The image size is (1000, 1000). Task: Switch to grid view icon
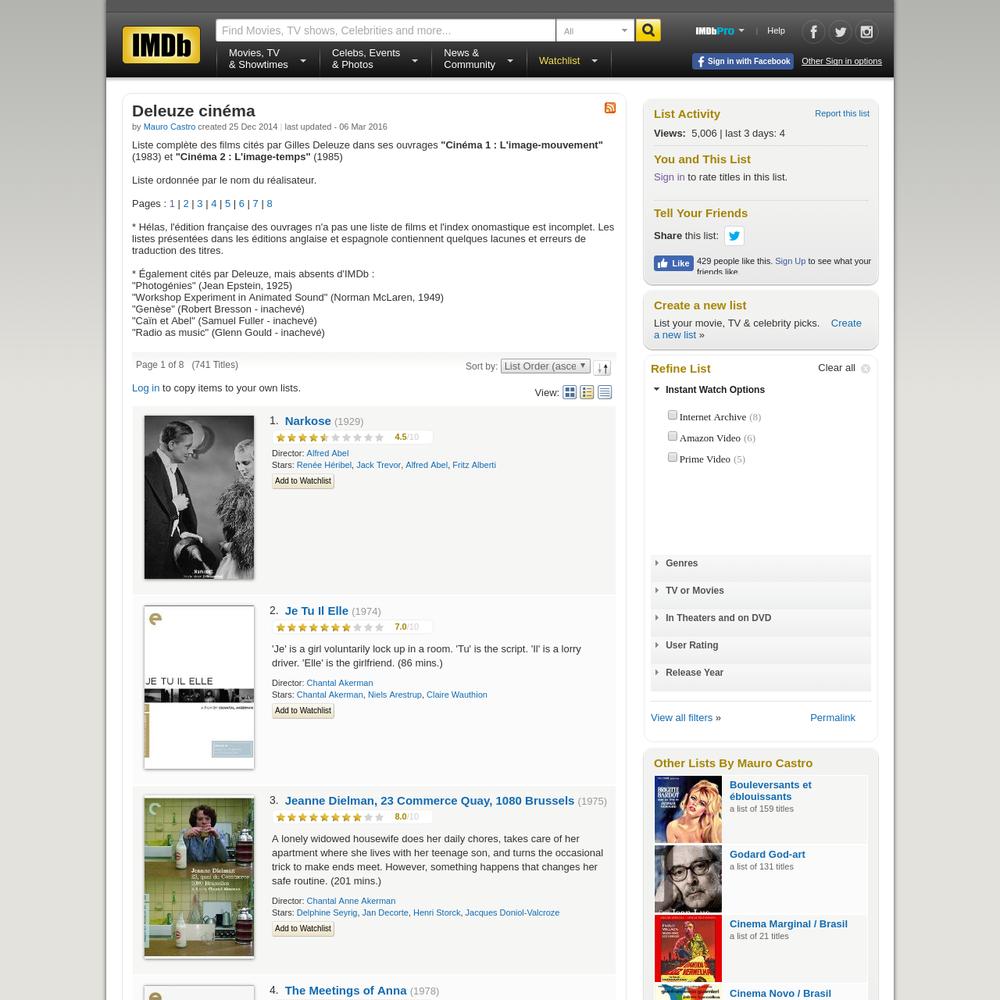tap(570, 392)
